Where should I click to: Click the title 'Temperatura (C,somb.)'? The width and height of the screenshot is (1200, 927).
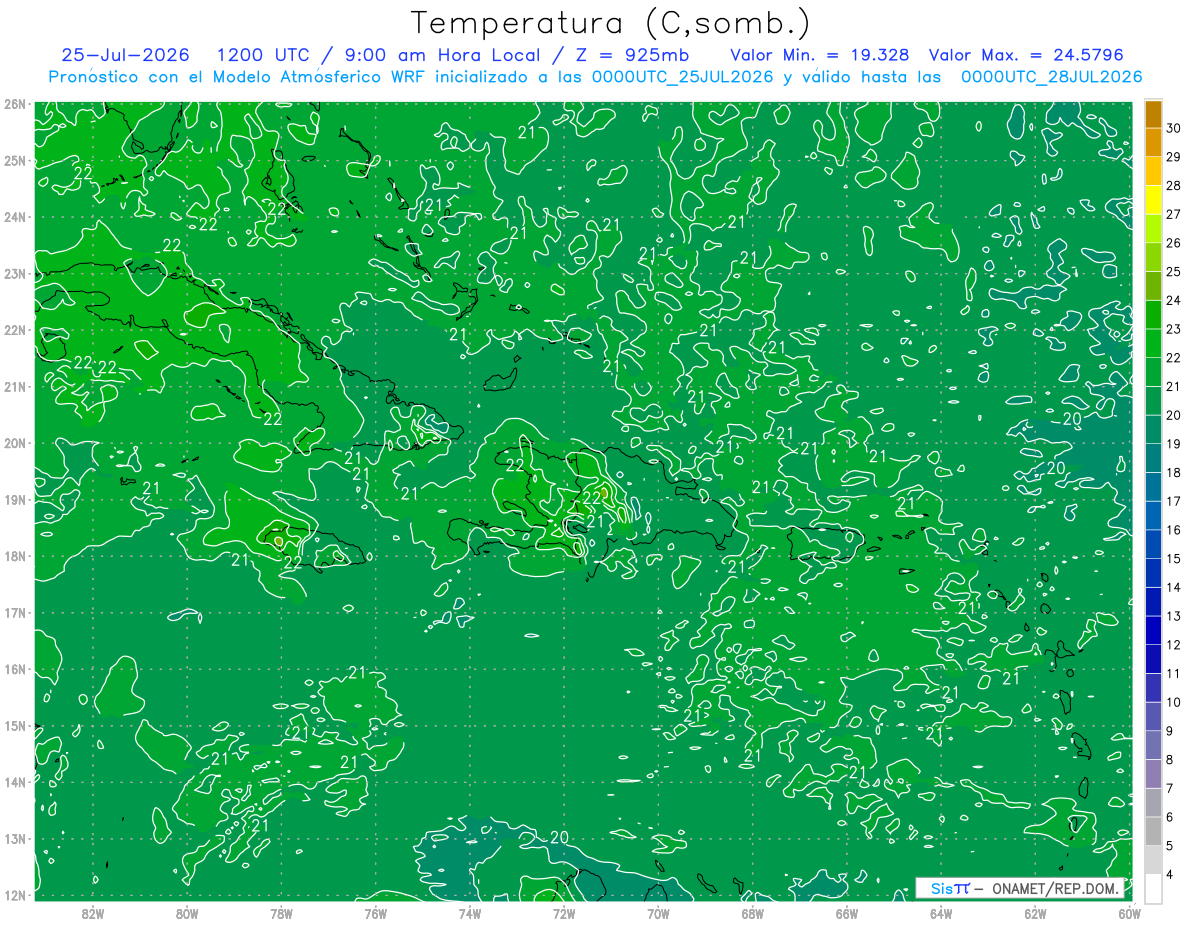611,24
